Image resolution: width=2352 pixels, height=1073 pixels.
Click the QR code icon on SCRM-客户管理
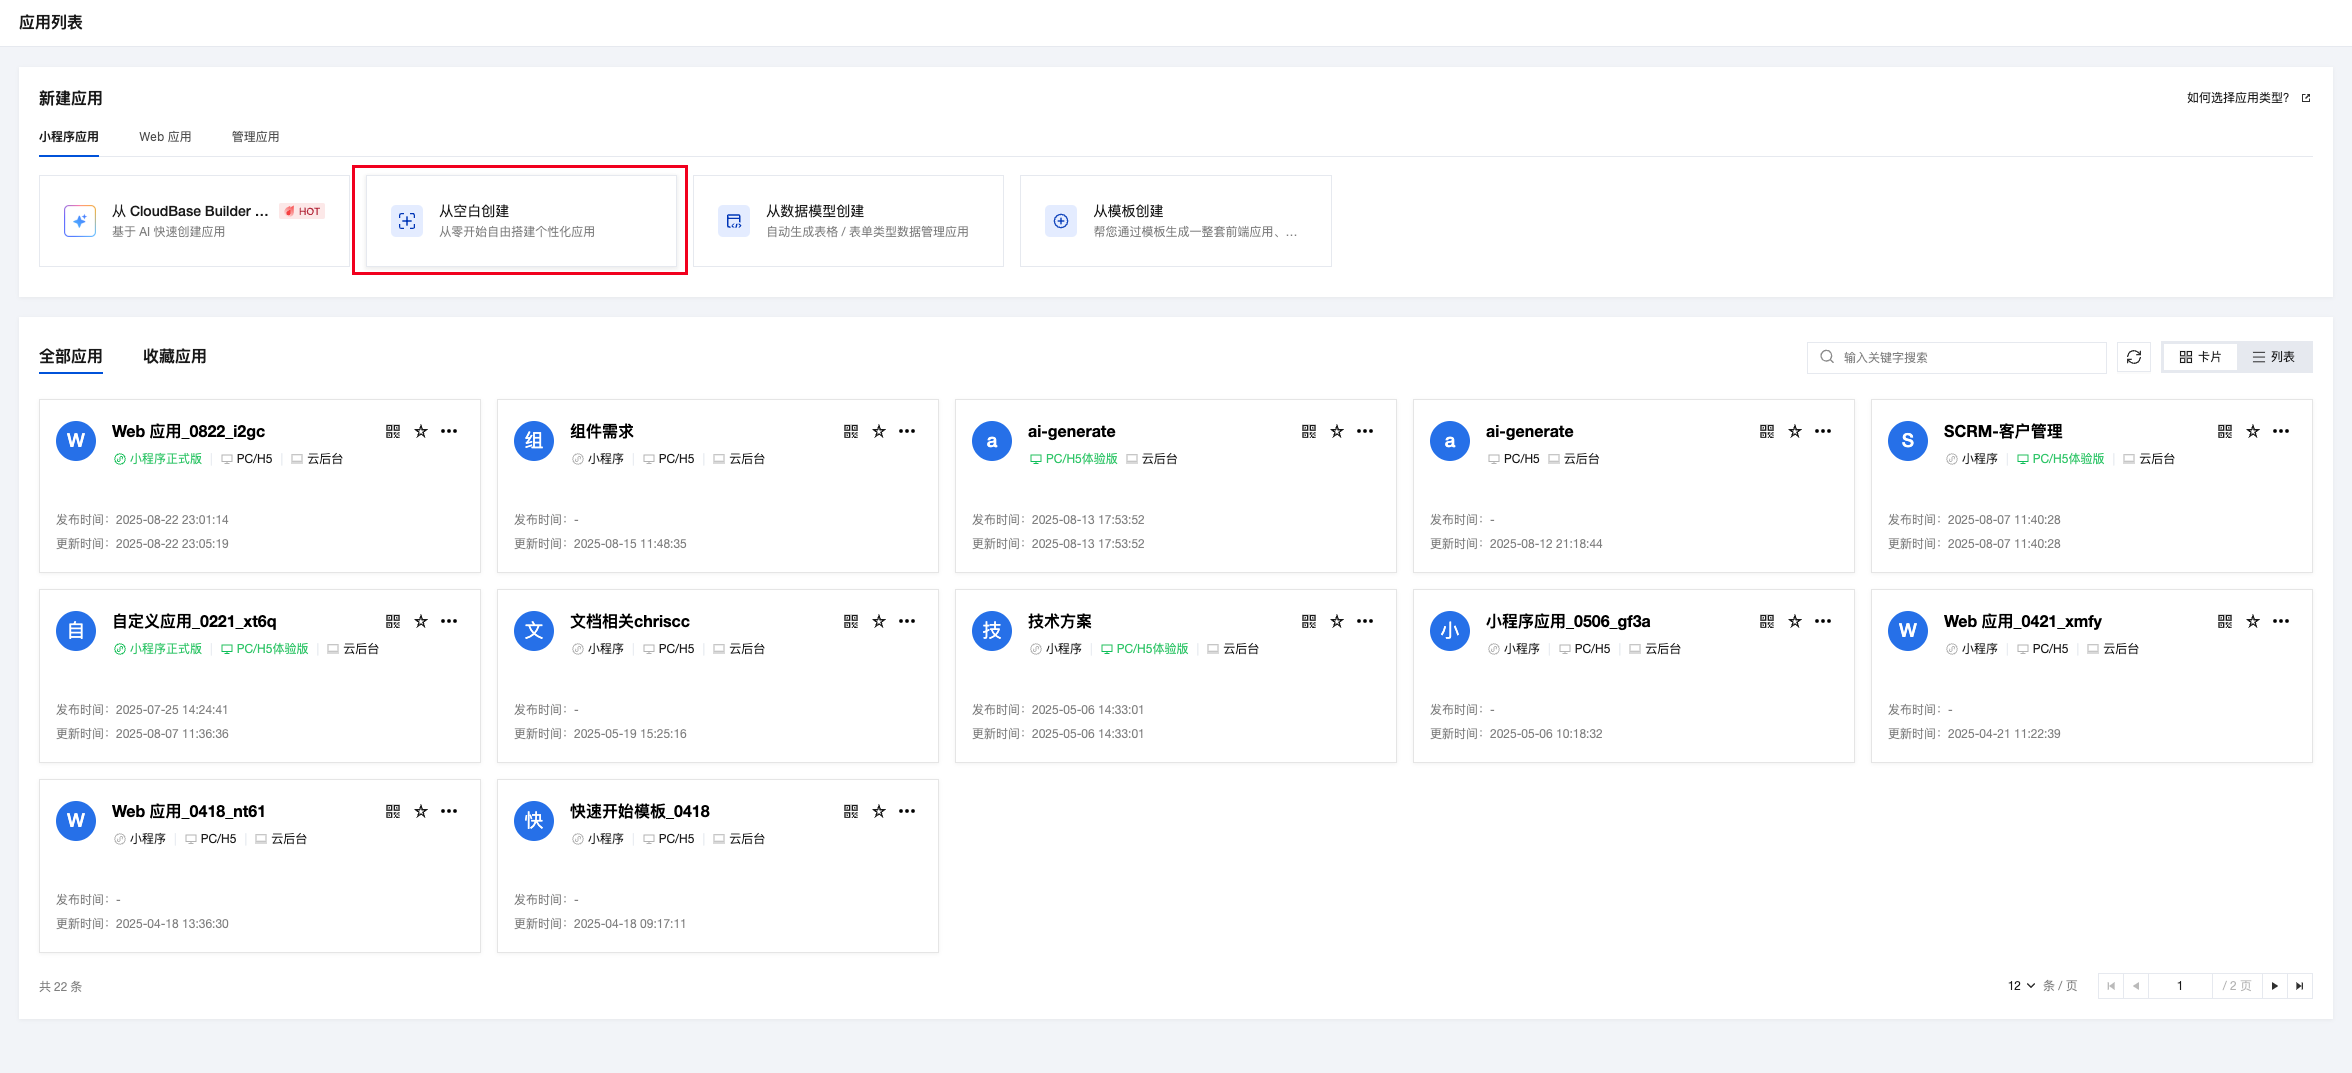(2225, 431)
